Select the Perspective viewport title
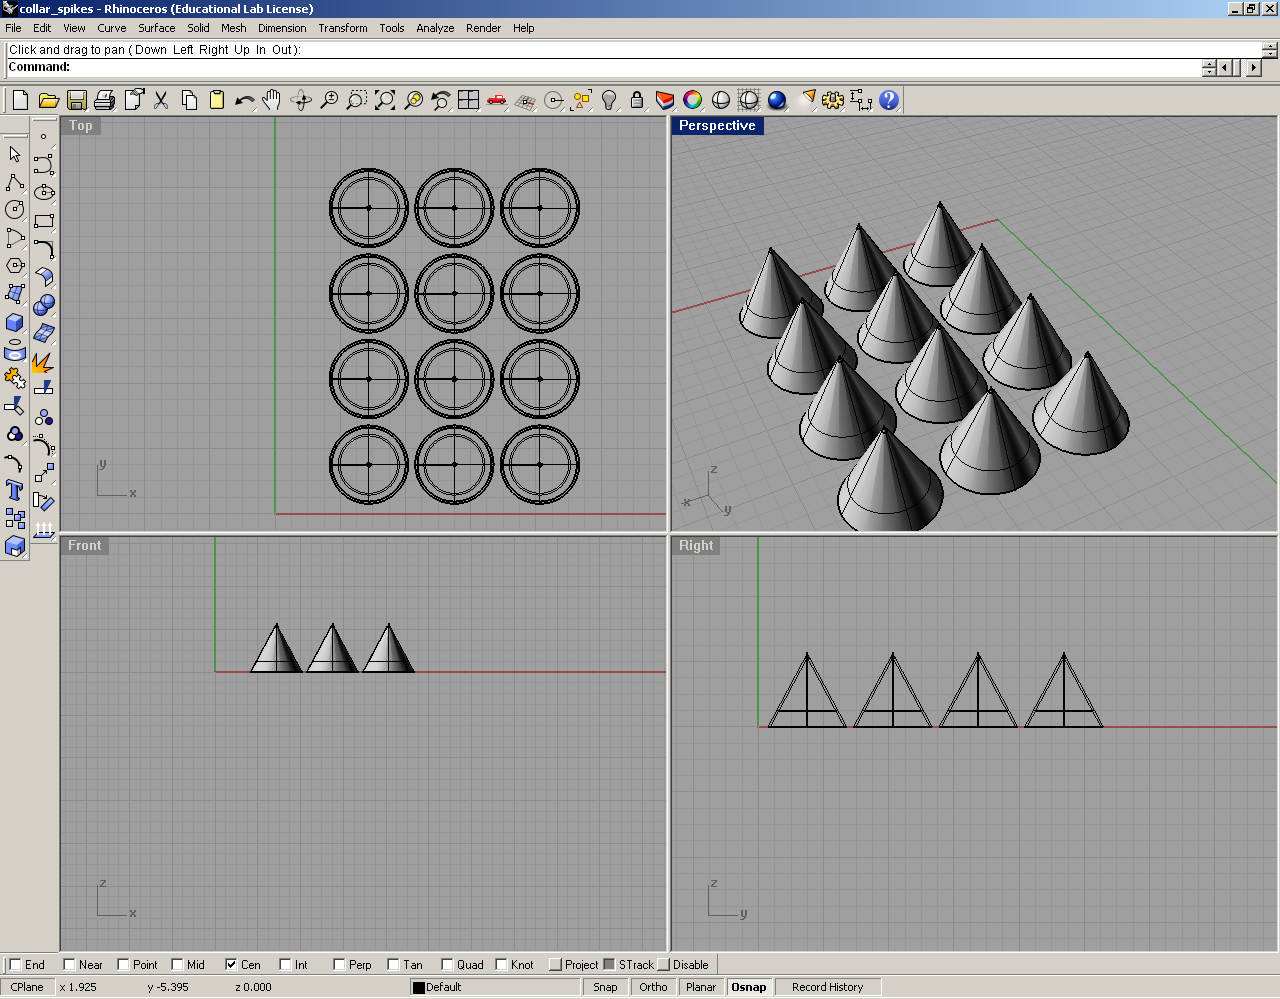 click(718, 126)
